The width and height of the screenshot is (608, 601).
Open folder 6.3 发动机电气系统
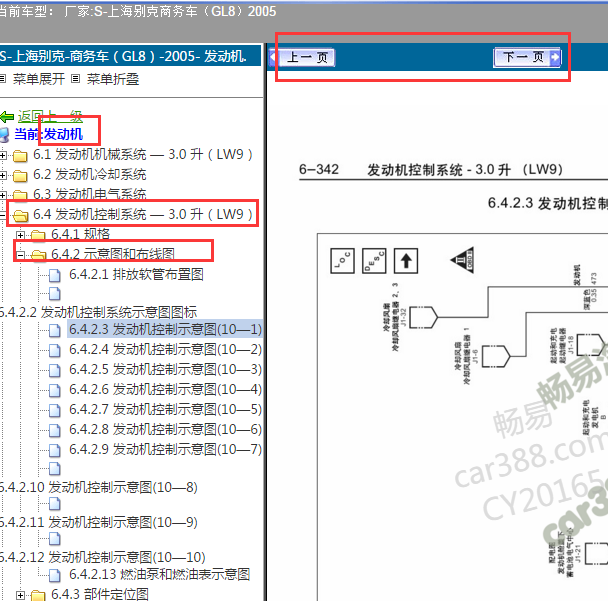pyautogui.click(x=90, y=194)
